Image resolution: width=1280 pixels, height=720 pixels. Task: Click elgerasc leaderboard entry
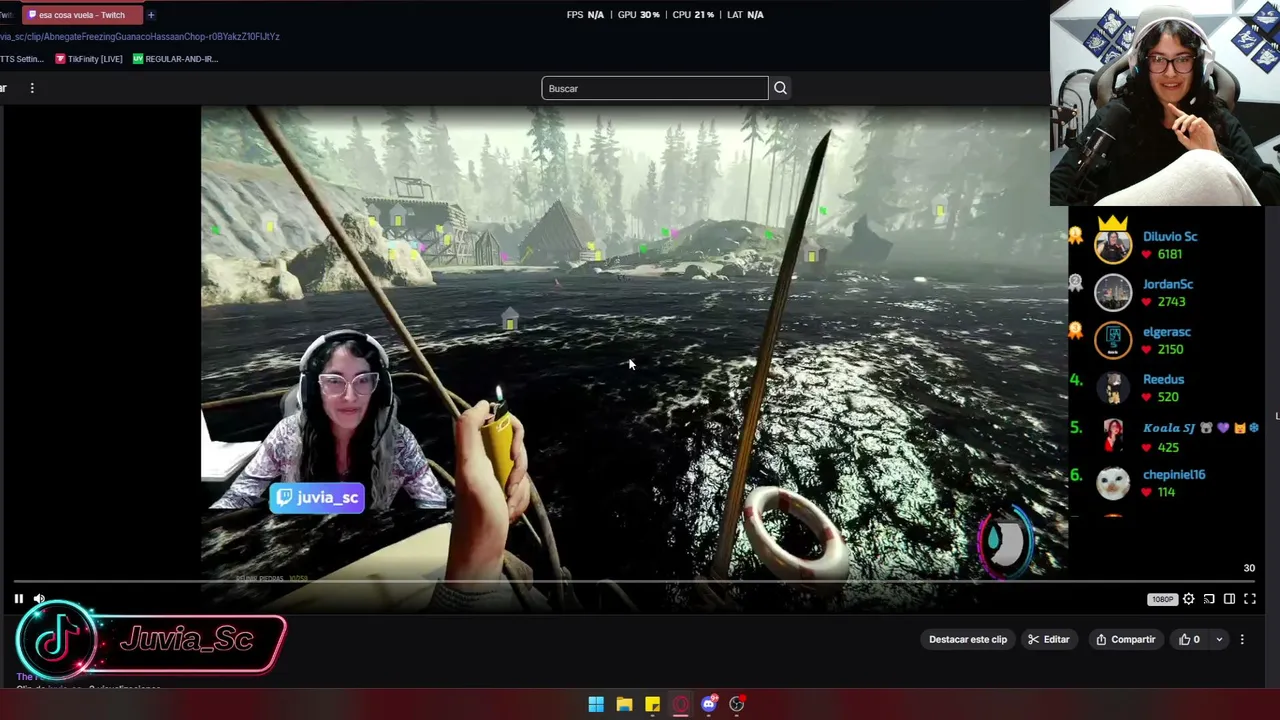1167,332
